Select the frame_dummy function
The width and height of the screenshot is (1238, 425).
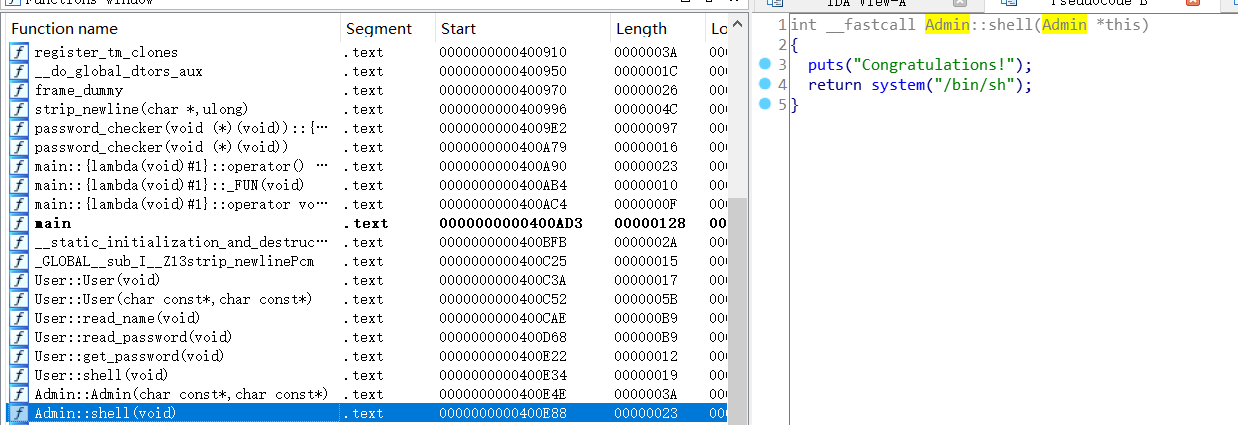(78, 90)
